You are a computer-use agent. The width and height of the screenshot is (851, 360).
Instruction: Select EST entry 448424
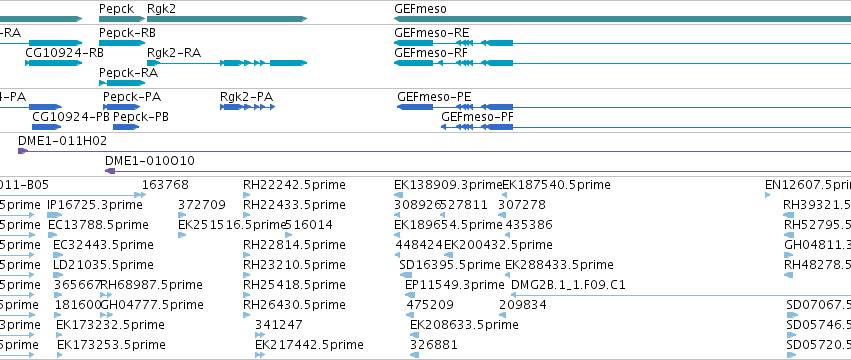(x=420, y=245)
